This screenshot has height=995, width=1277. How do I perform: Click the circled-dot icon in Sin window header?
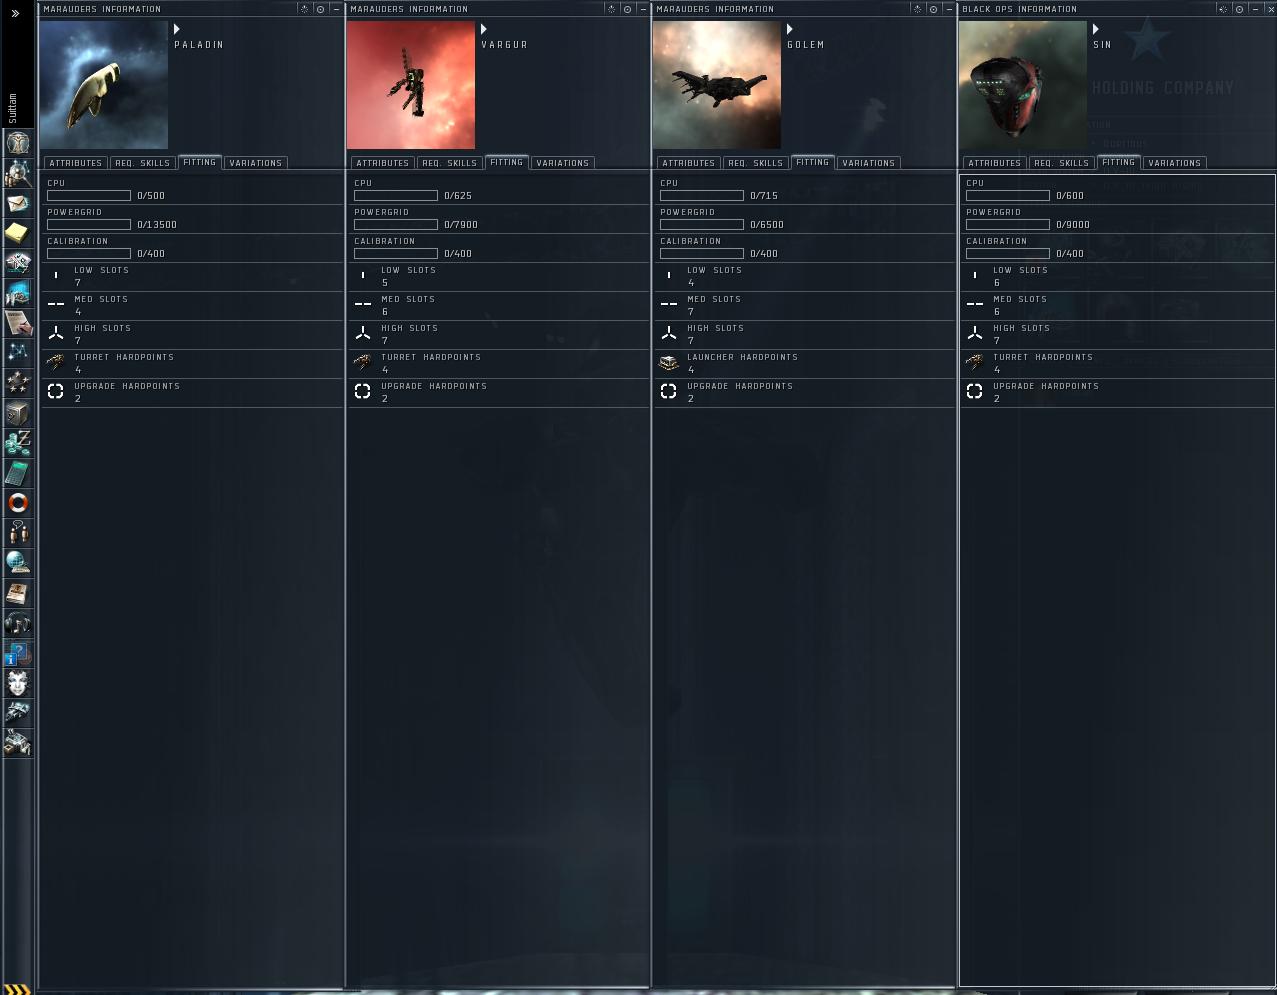click(1239, 9)
